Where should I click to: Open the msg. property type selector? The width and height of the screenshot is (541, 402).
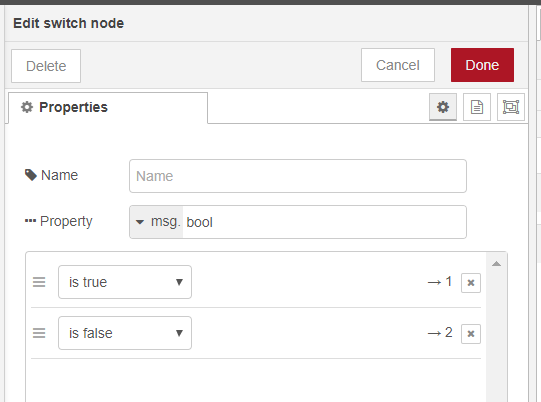(156, 222)
